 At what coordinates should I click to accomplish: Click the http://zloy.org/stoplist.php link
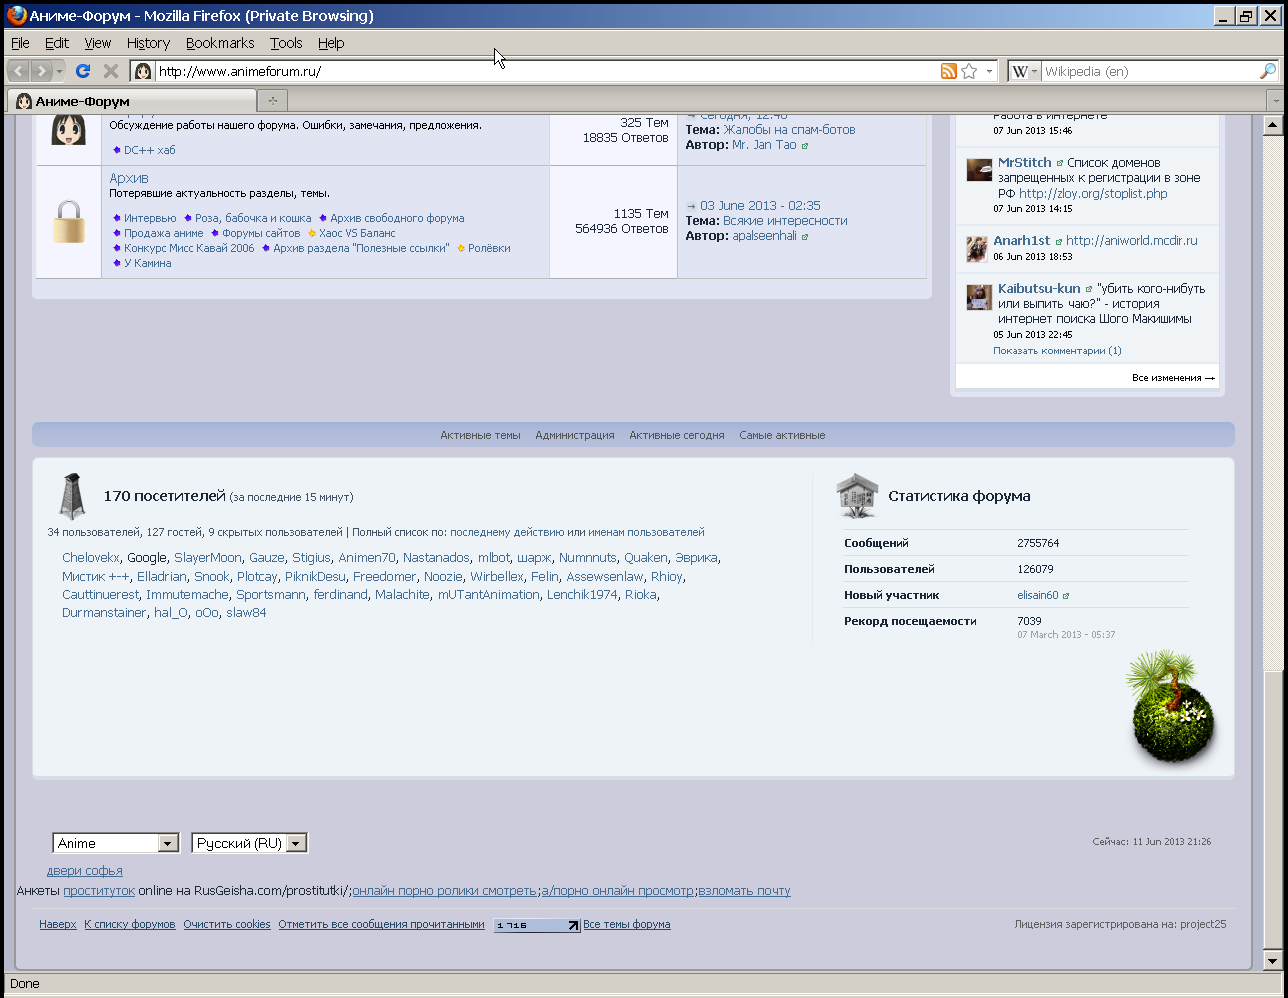[x=1093, y=194]
